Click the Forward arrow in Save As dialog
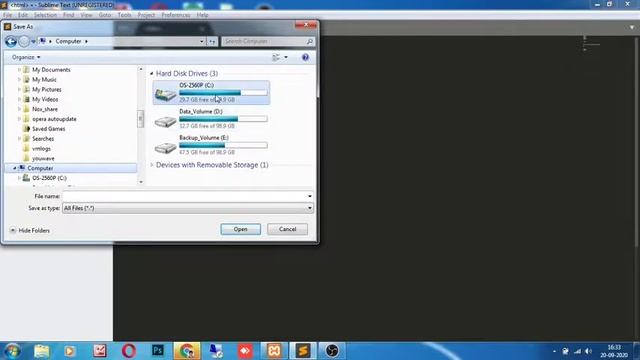Image resolution: width=640 pixels, height=360 pixels. [24, 41]
